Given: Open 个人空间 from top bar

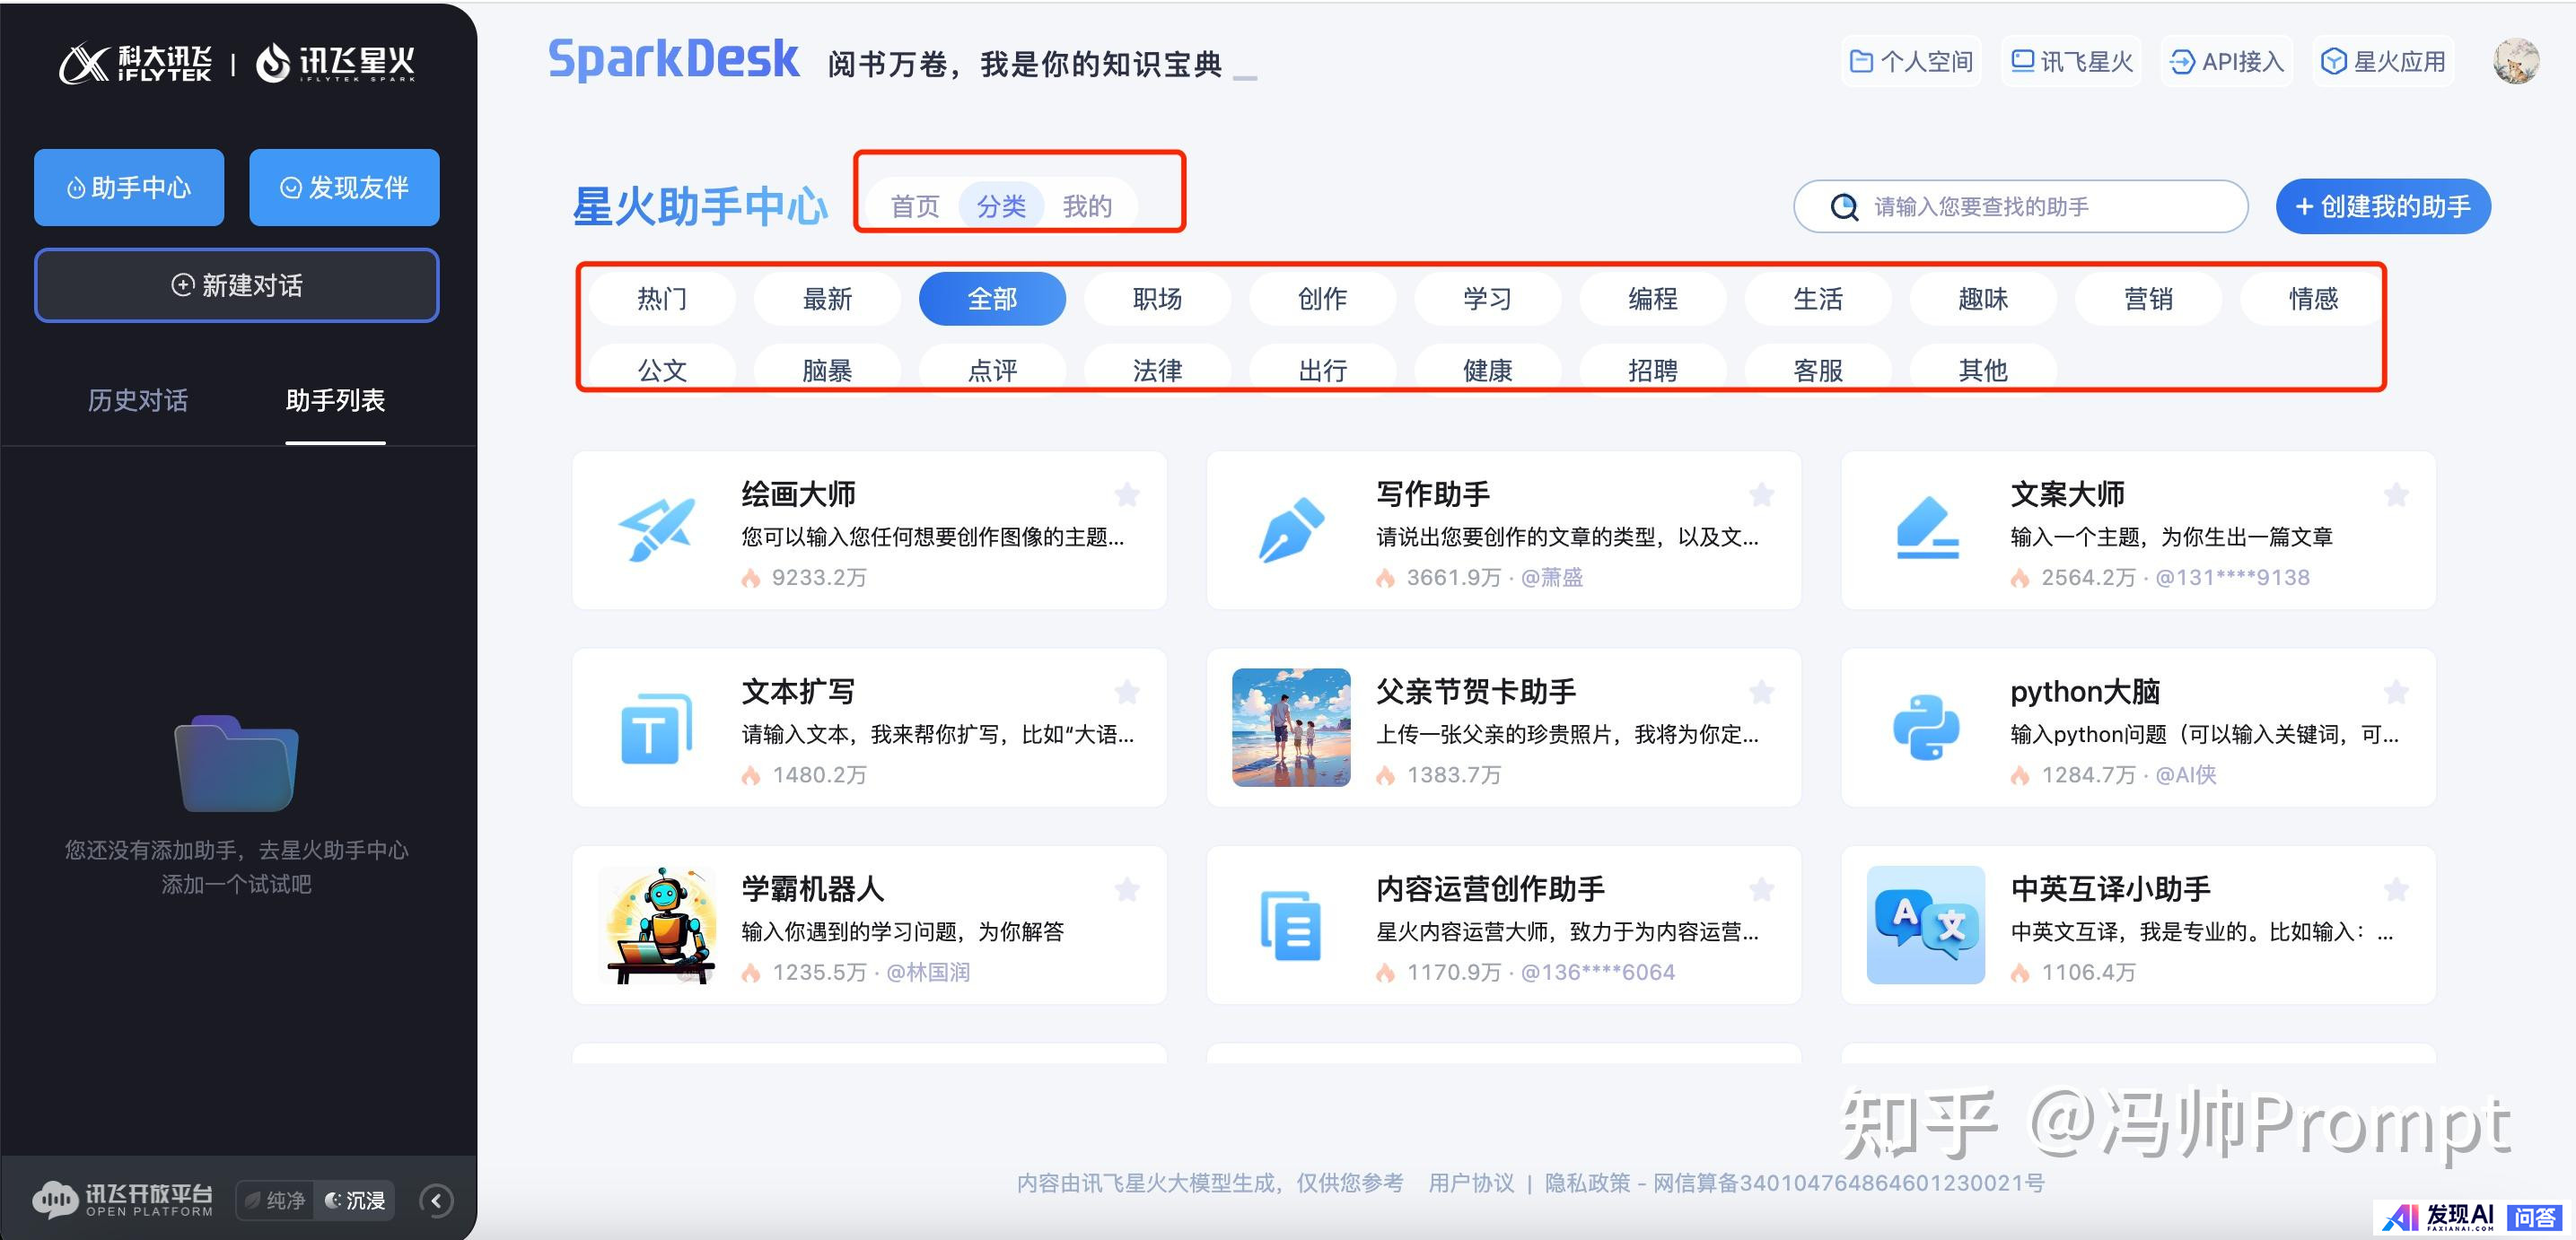Looking at the screenshot, I should point(1911,62).
